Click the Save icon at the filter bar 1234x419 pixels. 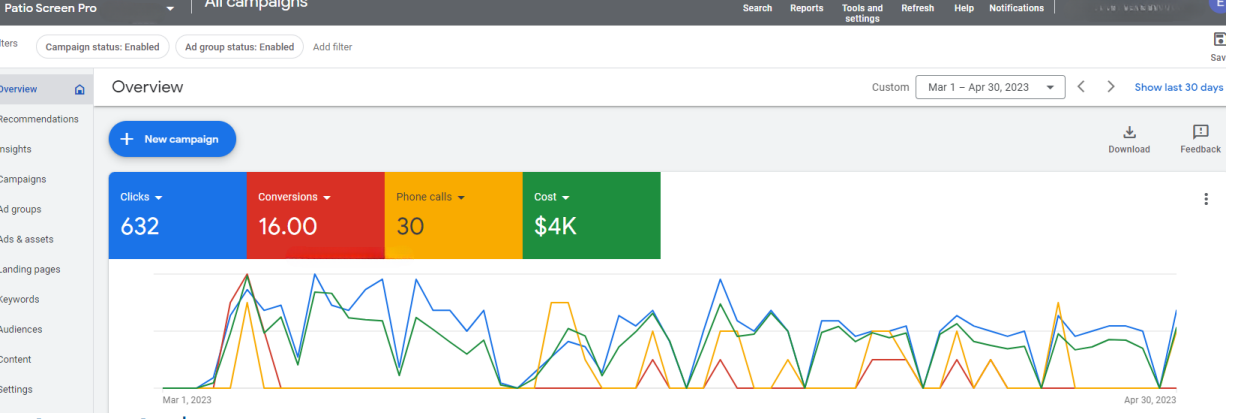[x=1219, y=39]
